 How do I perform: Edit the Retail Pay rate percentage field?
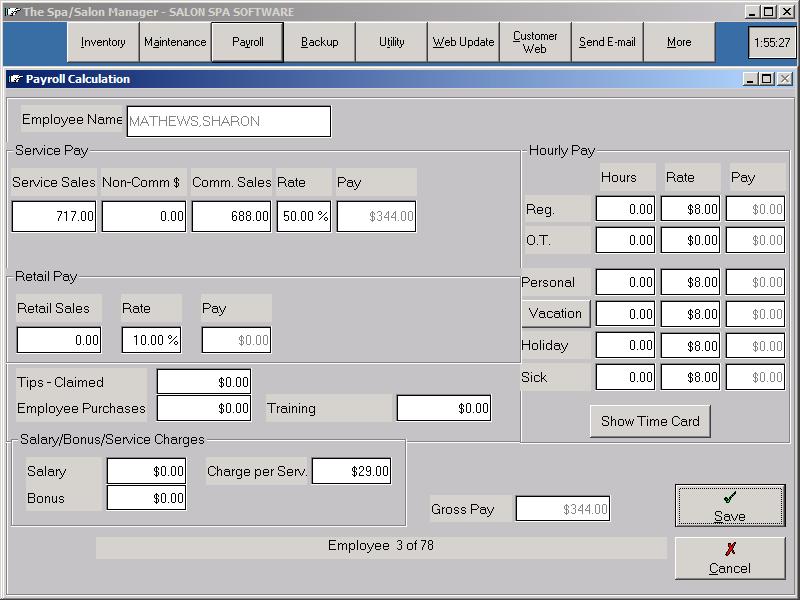point(151,340)
